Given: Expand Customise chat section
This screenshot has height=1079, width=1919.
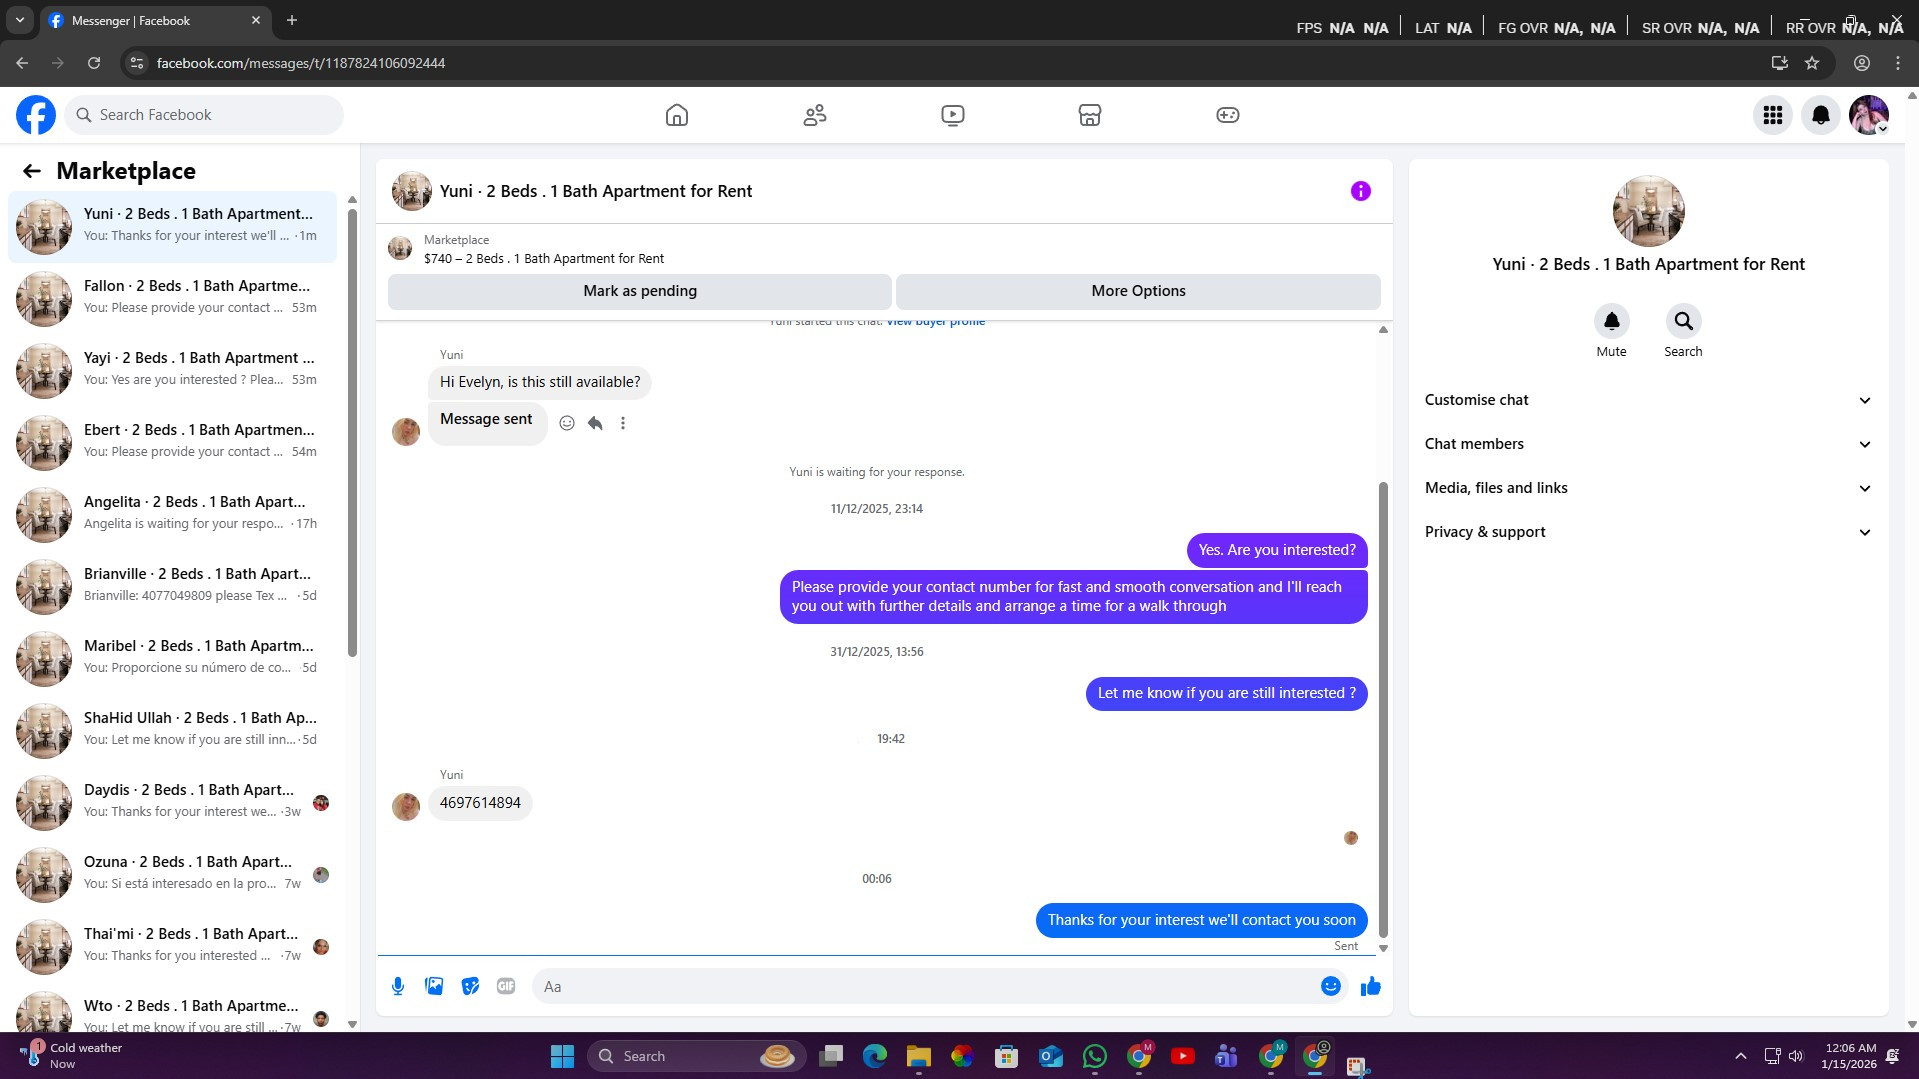Looking at the screenshot, I should (x=1647, y=400).
